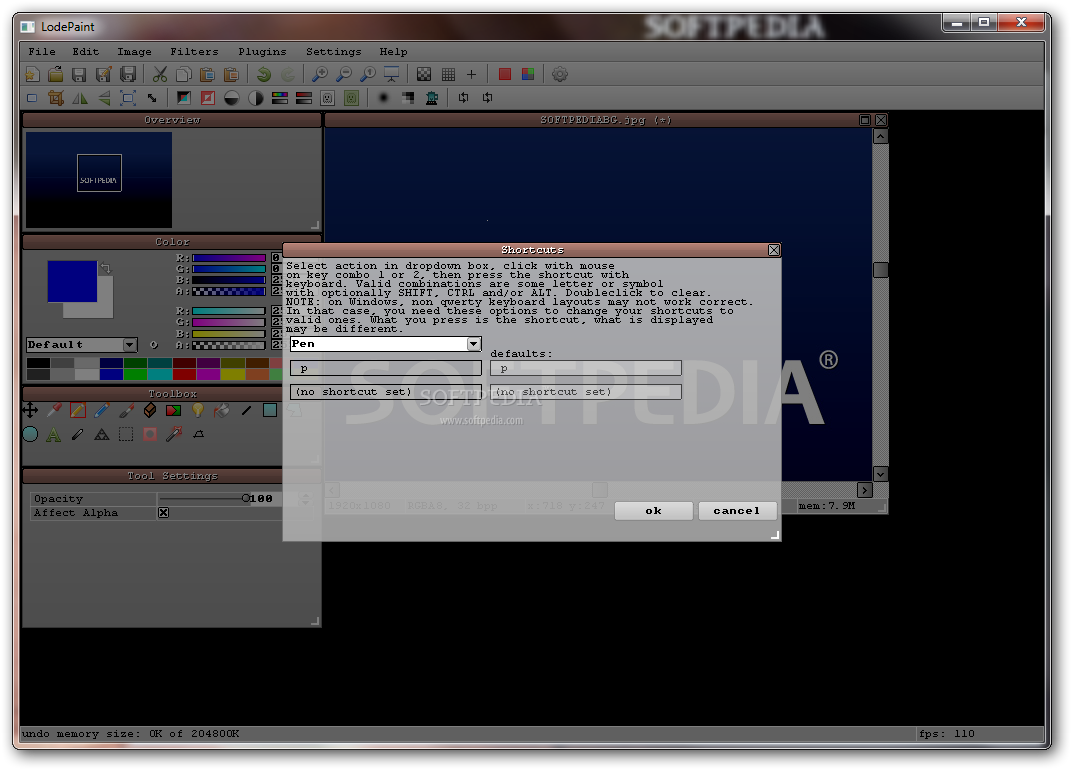Click the bright green palette swatch

(x=135, y=375)
